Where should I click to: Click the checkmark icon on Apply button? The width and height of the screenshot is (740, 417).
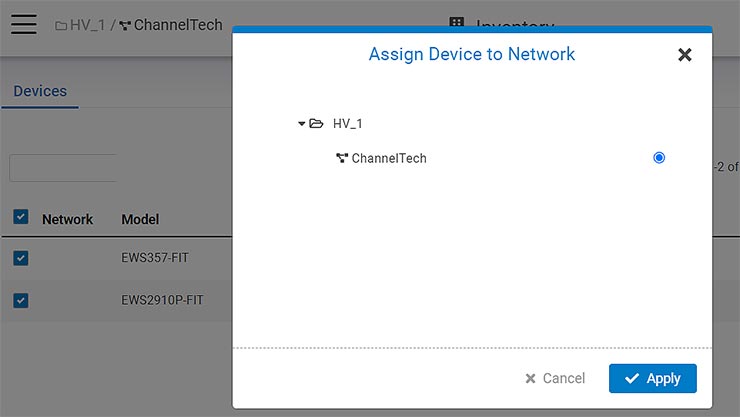[631, 378]
